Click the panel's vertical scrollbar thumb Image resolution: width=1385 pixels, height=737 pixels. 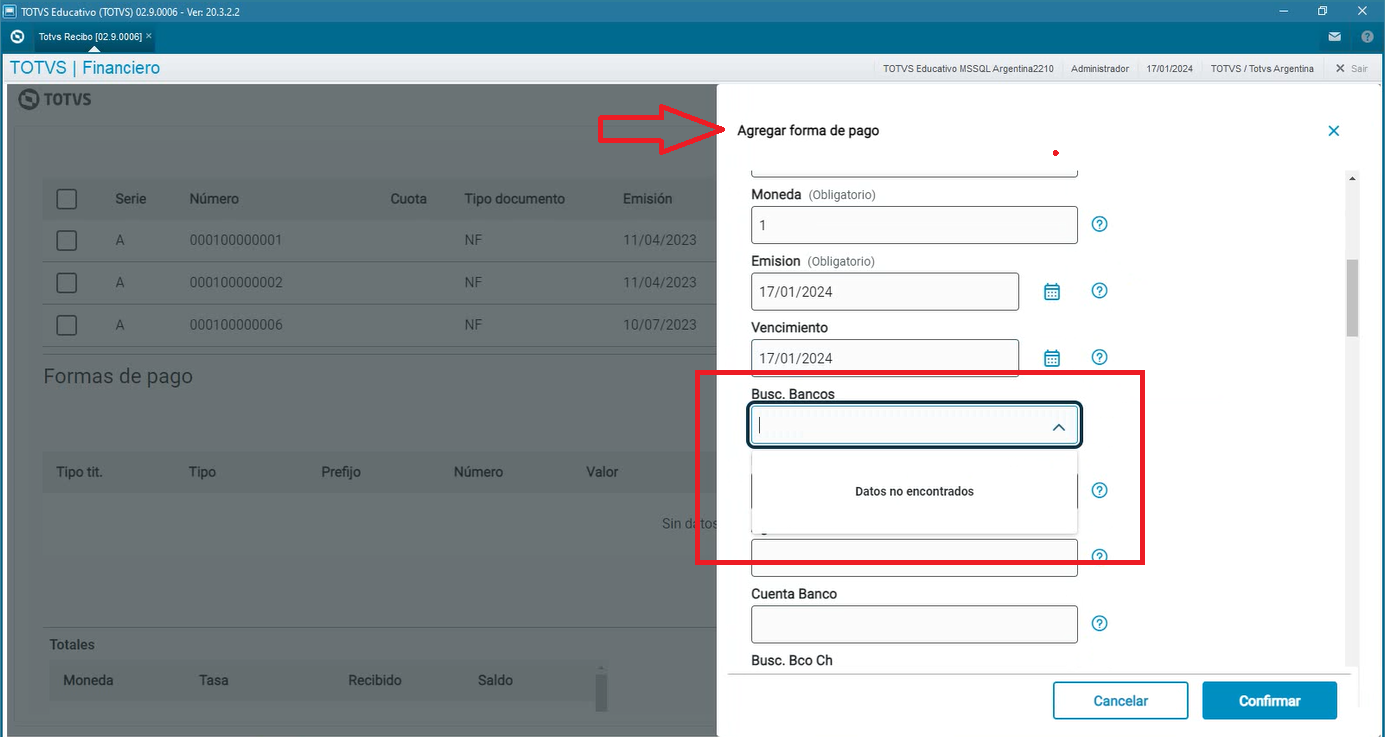pyautogui.click(x=1352, y=298)
